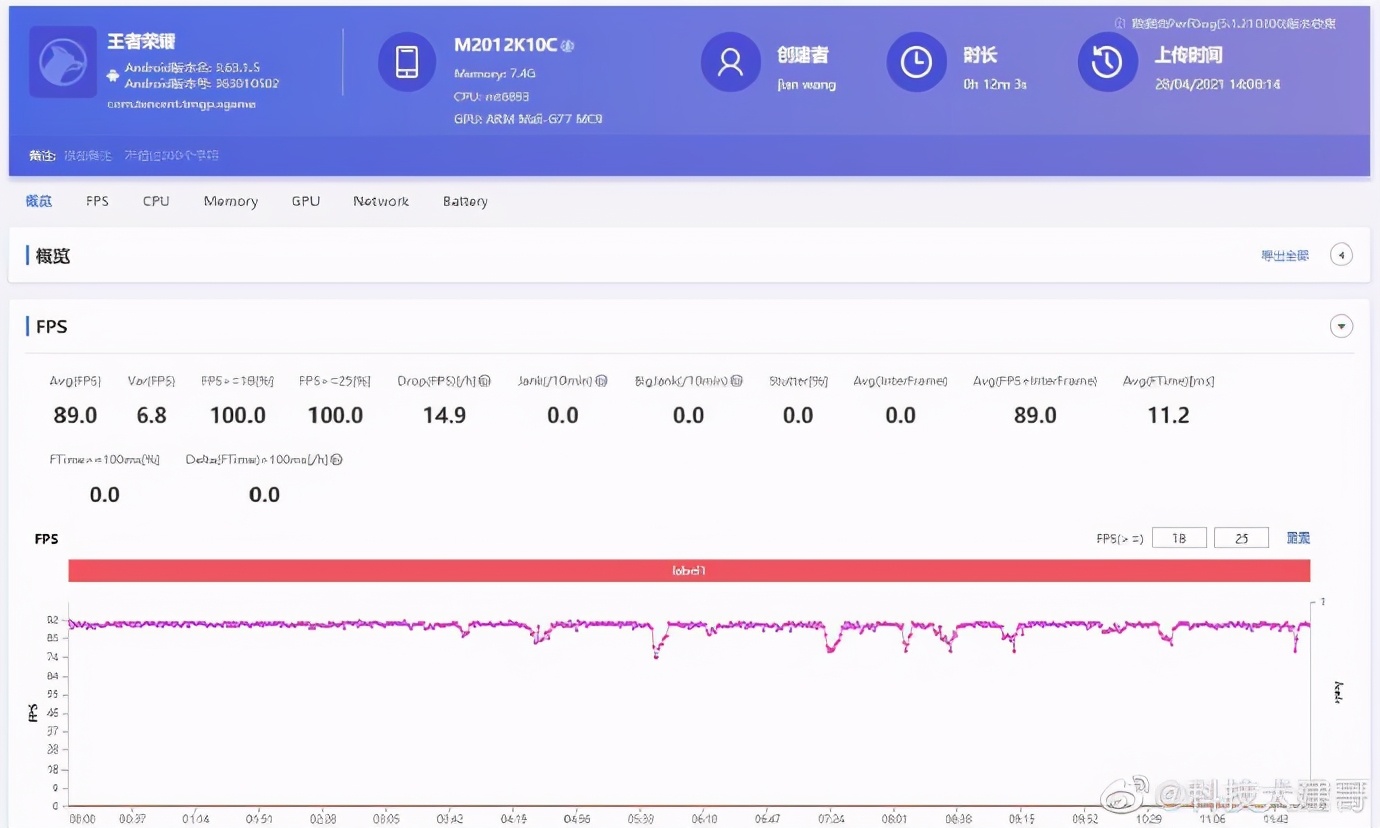The height and width of the screenshot is (828, 1380).
Task: Click the Drop(FPS) value 14.9
Action: [444, 415]
